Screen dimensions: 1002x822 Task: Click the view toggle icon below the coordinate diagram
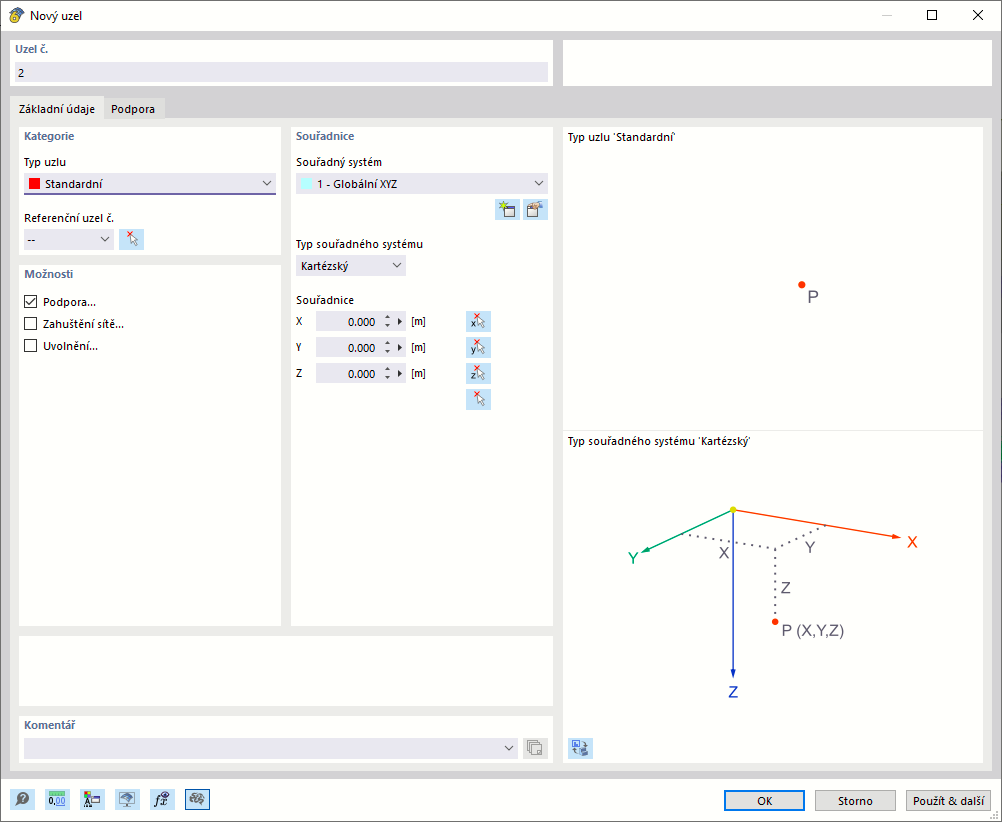pos(580,748)
